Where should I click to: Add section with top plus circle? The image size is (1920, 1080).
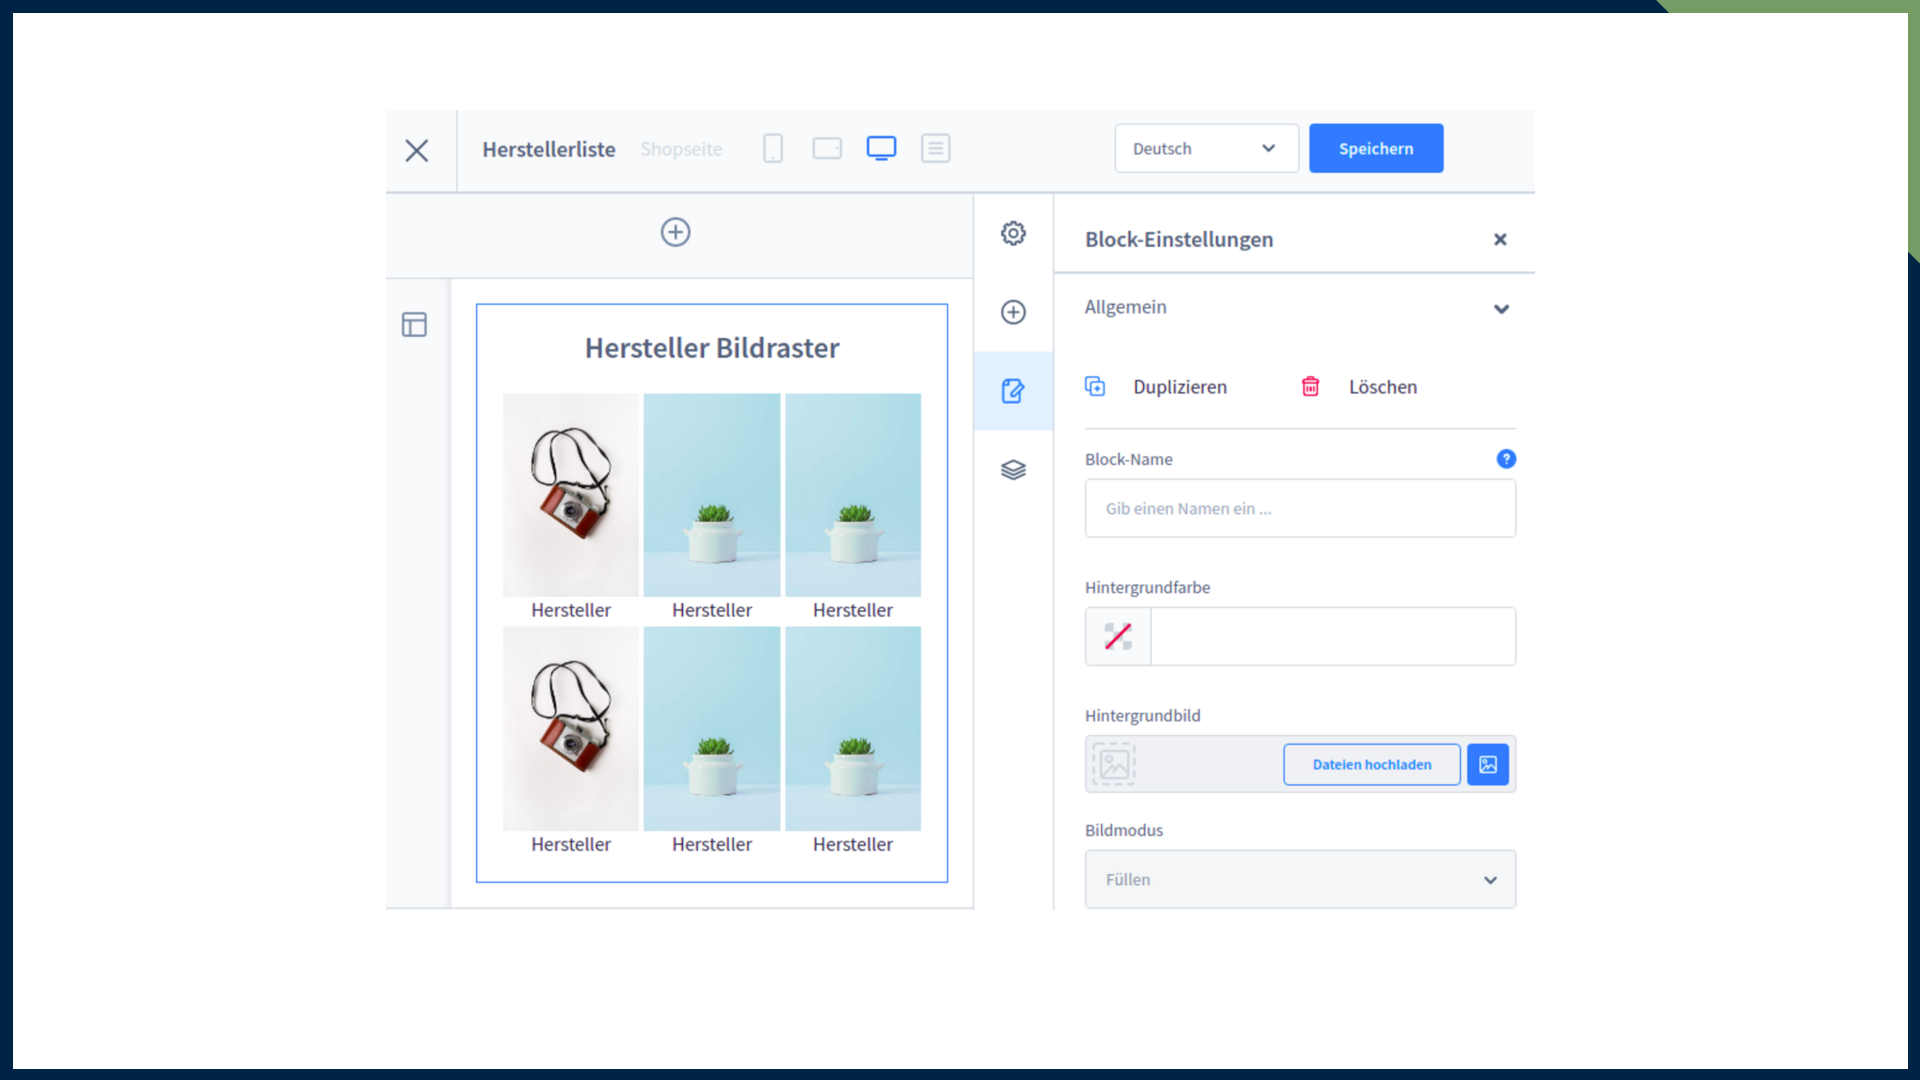click(x=675, y=232)
